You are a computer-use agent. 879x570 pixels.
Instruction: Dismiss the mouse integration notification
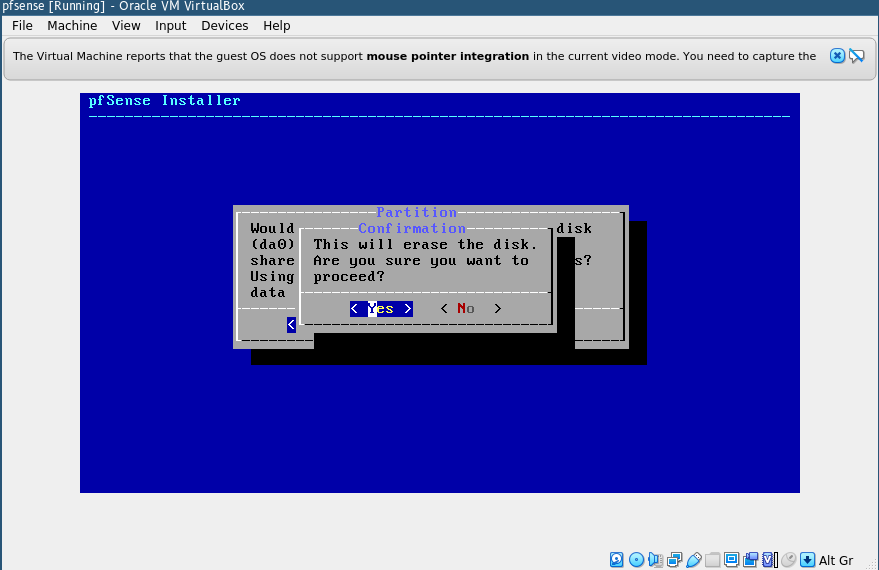[x=837, y=56]
